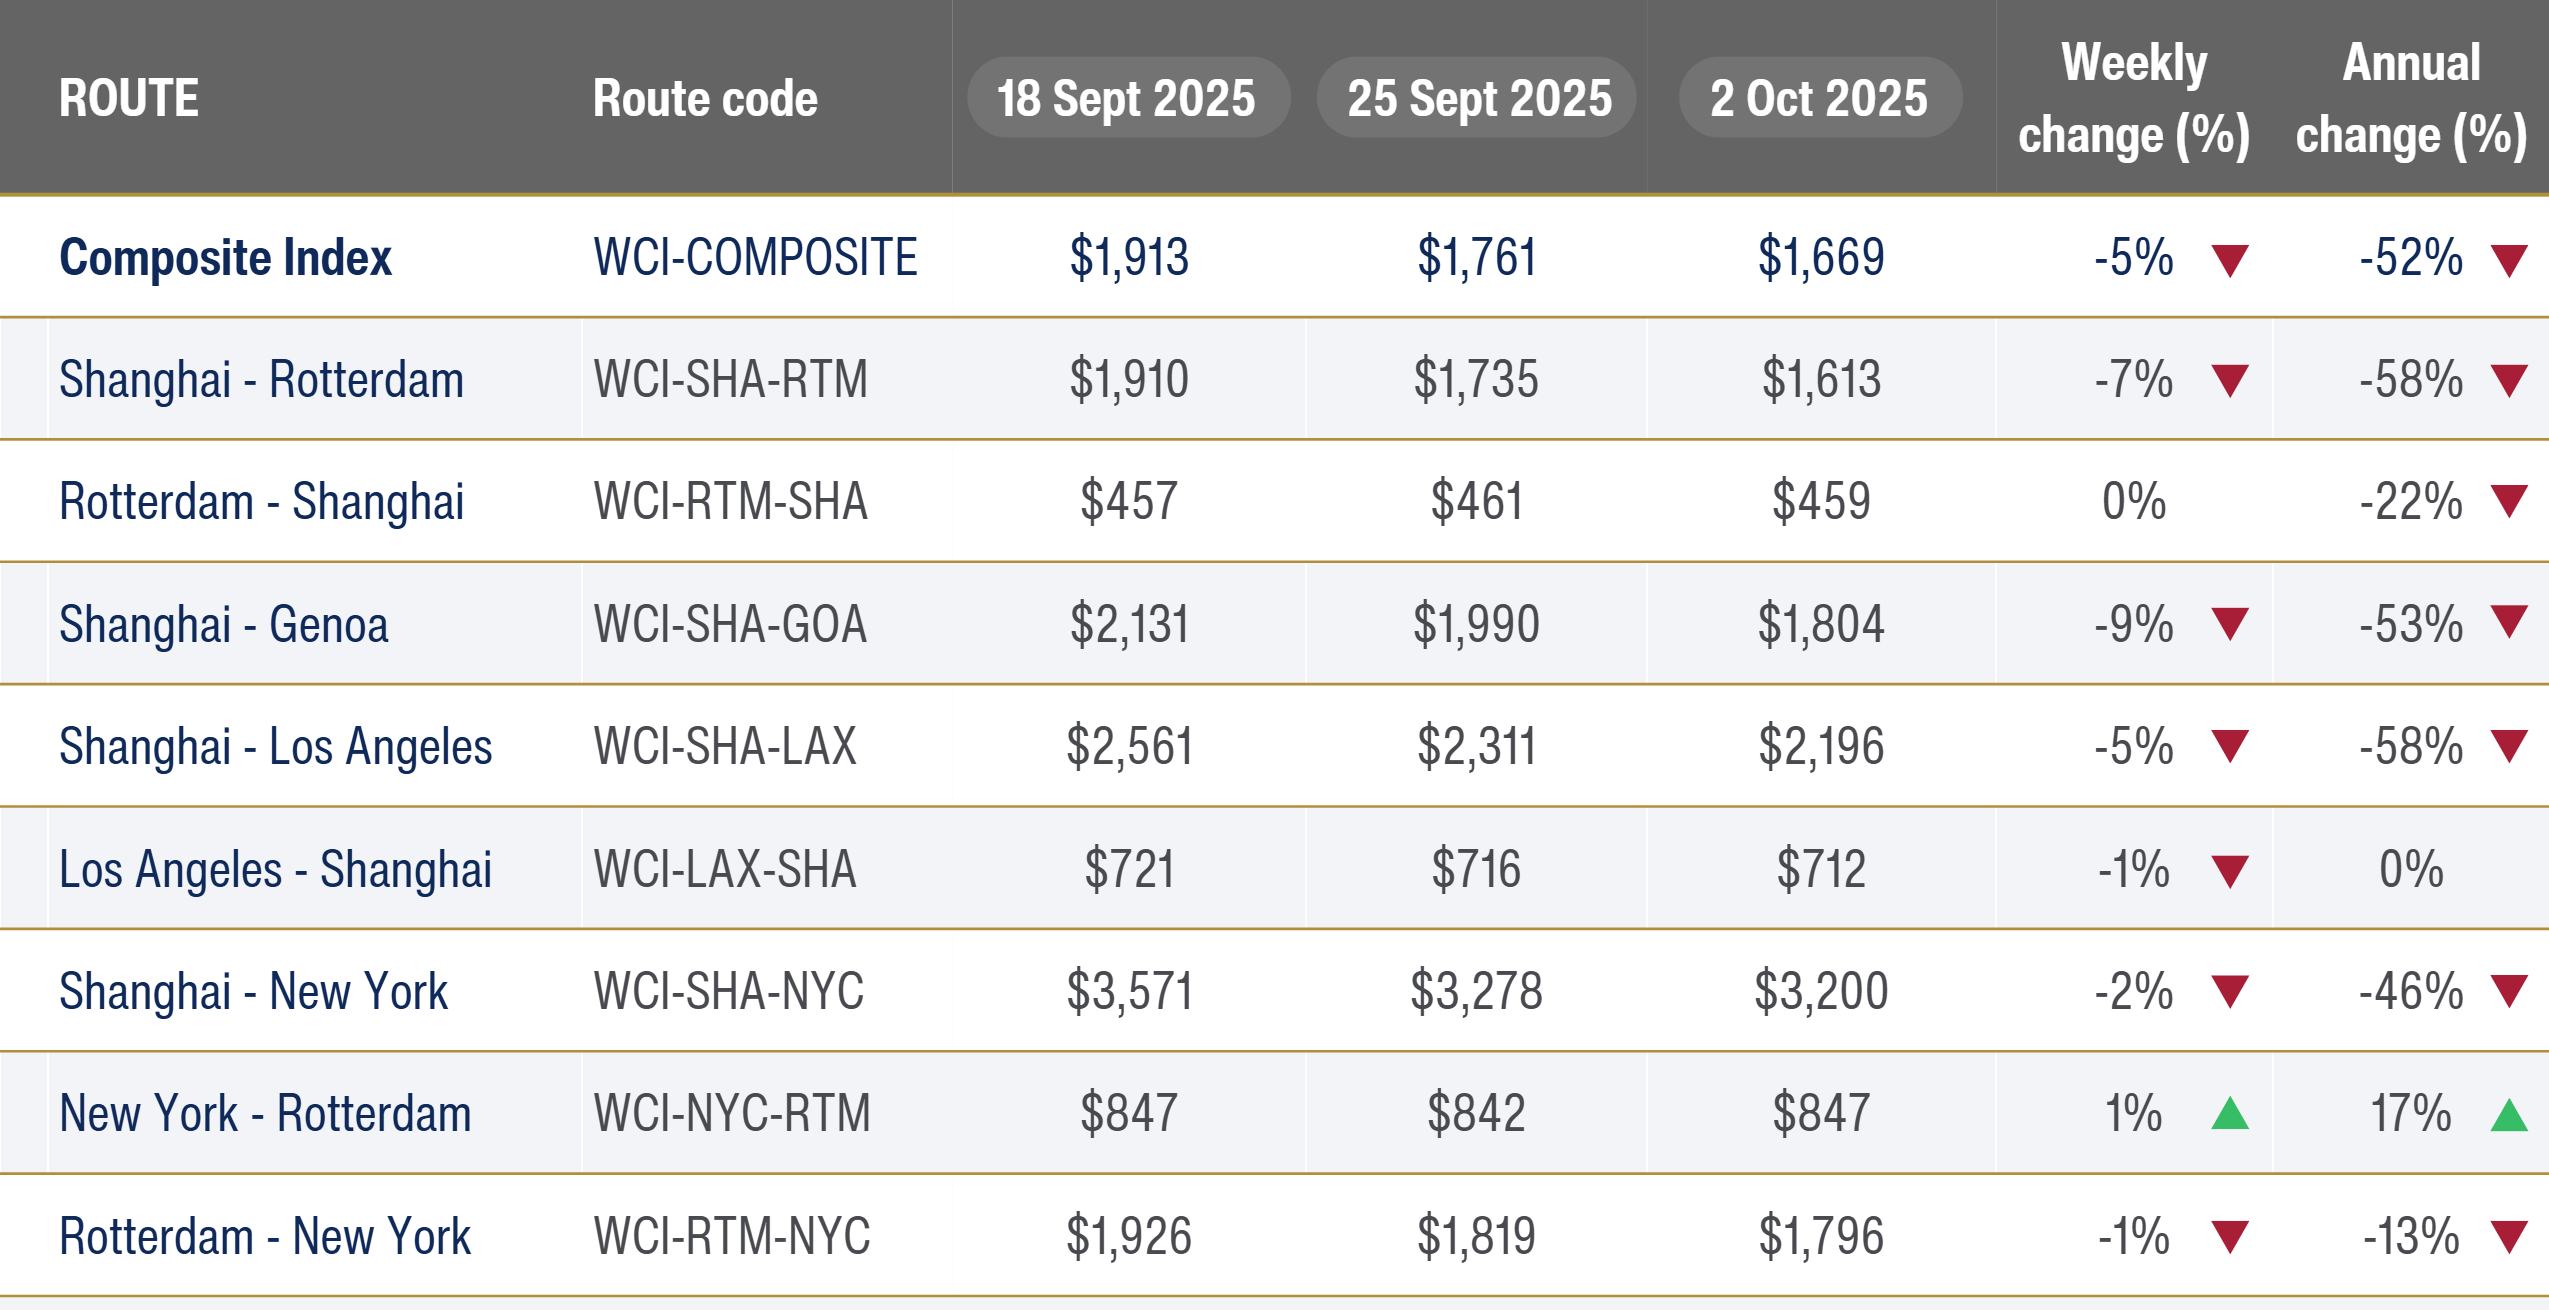Click red arrow next to Shanghai - New York annual -46%
This screenshot has height=1310, width=2549.
(2508, 991)
